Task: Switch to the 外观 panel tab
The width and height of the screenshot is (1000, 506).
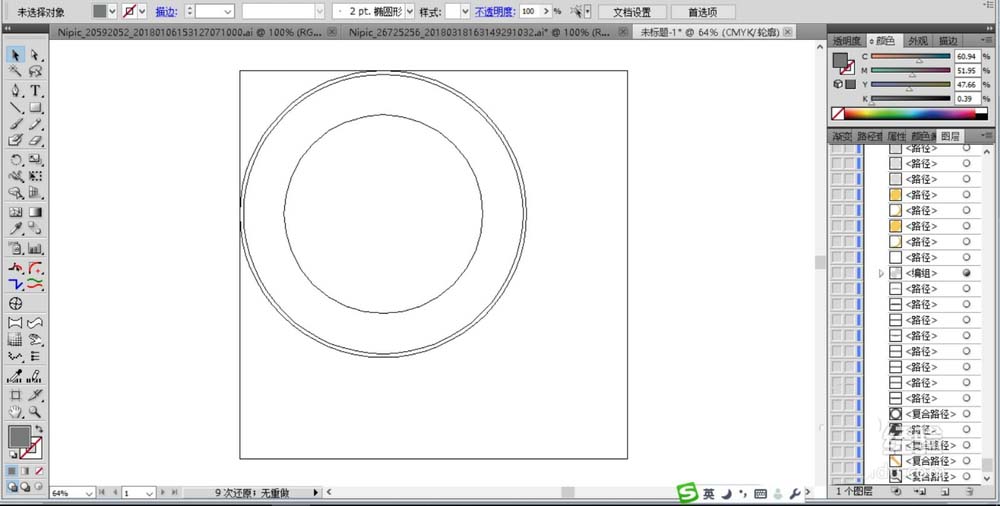Action: [918, 41]
